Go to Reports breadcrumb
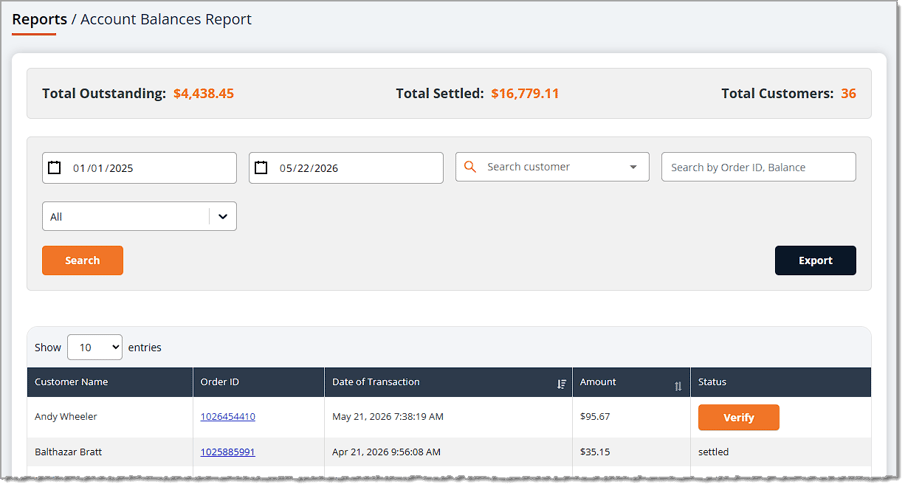 (x=39, y=19)
